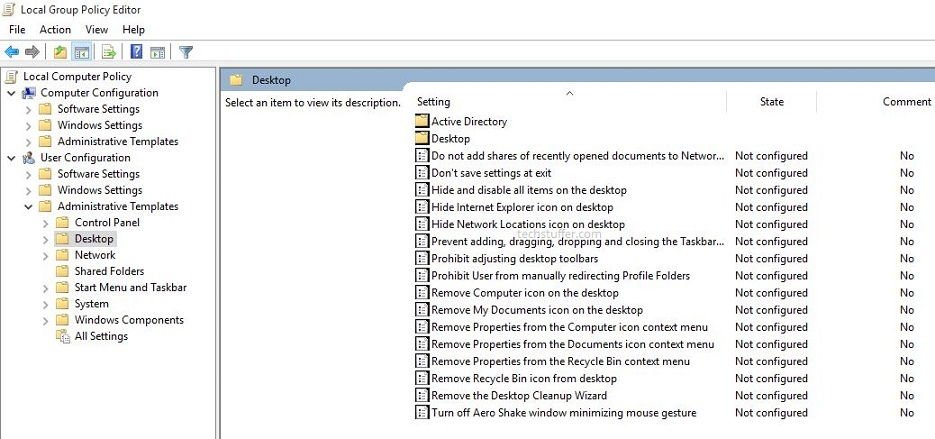This screenshot has width=935, height=439.
Task: Click 'Not configured' state for Turn off Aero Shake
Action: point(771,413)
